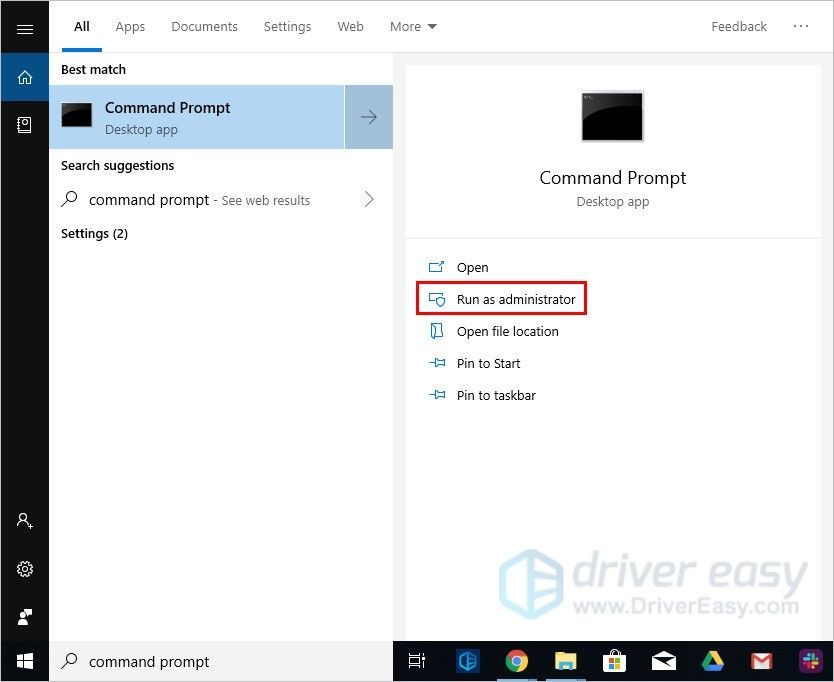Open File Explorer from the taskbar
The height and width of the screenshot is (682, 834).
tap(565, 661)
